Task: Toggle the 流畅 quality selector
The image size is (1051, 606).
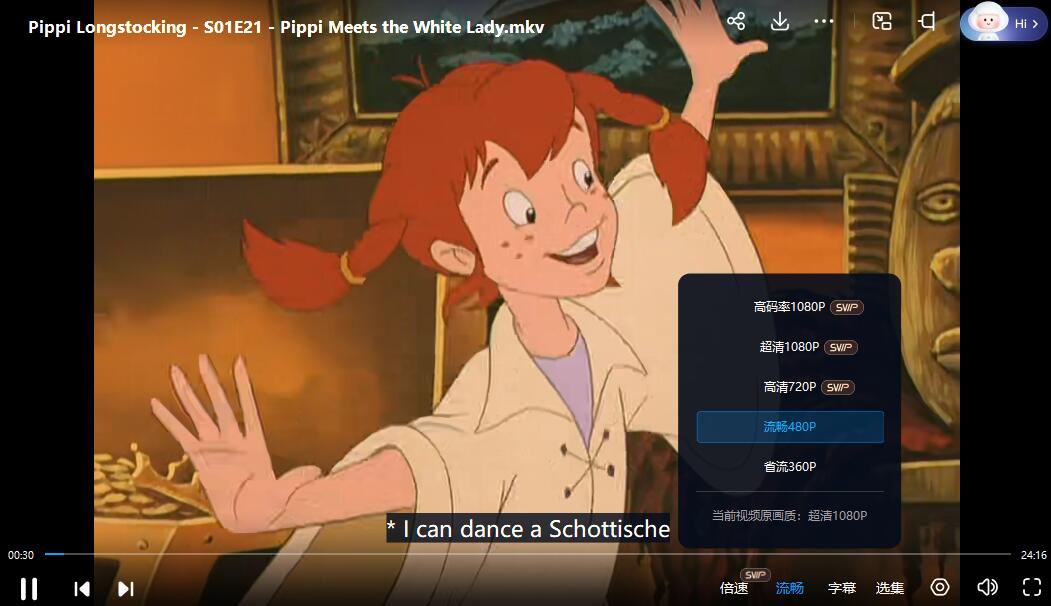Action: point(790,588)
